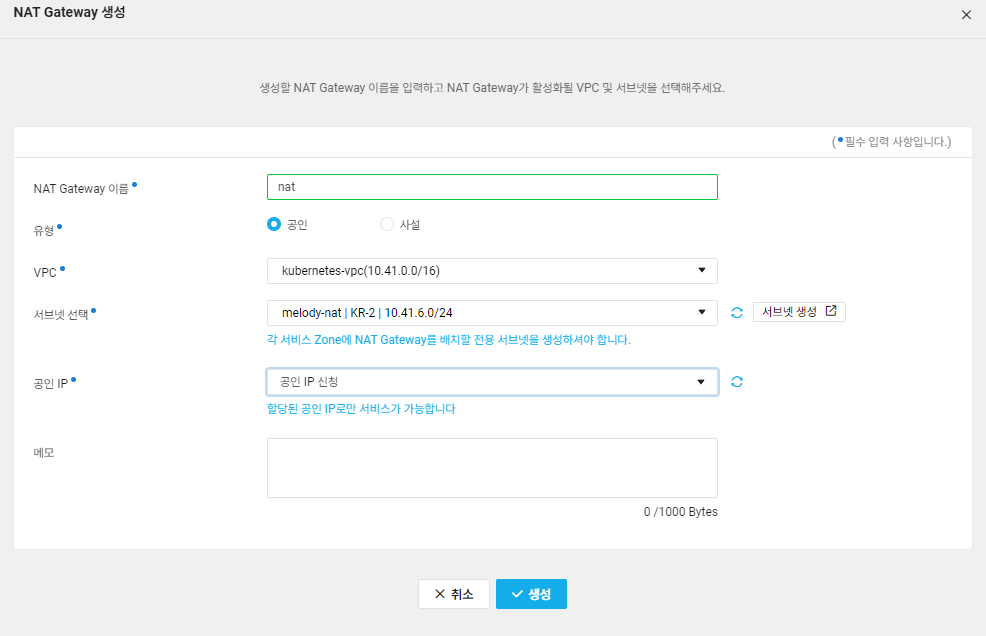This screenshot has width=986, height=636.
Task: Open the VPC dropdown kubernetes-vpc
Action: 492,271
